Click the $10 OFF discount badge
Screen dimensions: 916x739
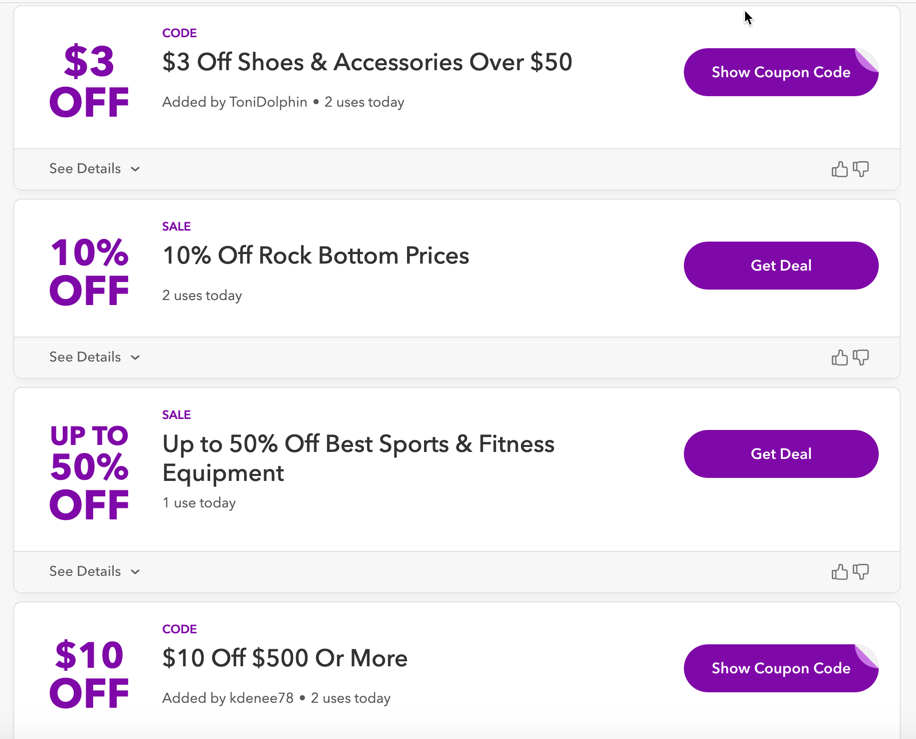tap(89, 675)
